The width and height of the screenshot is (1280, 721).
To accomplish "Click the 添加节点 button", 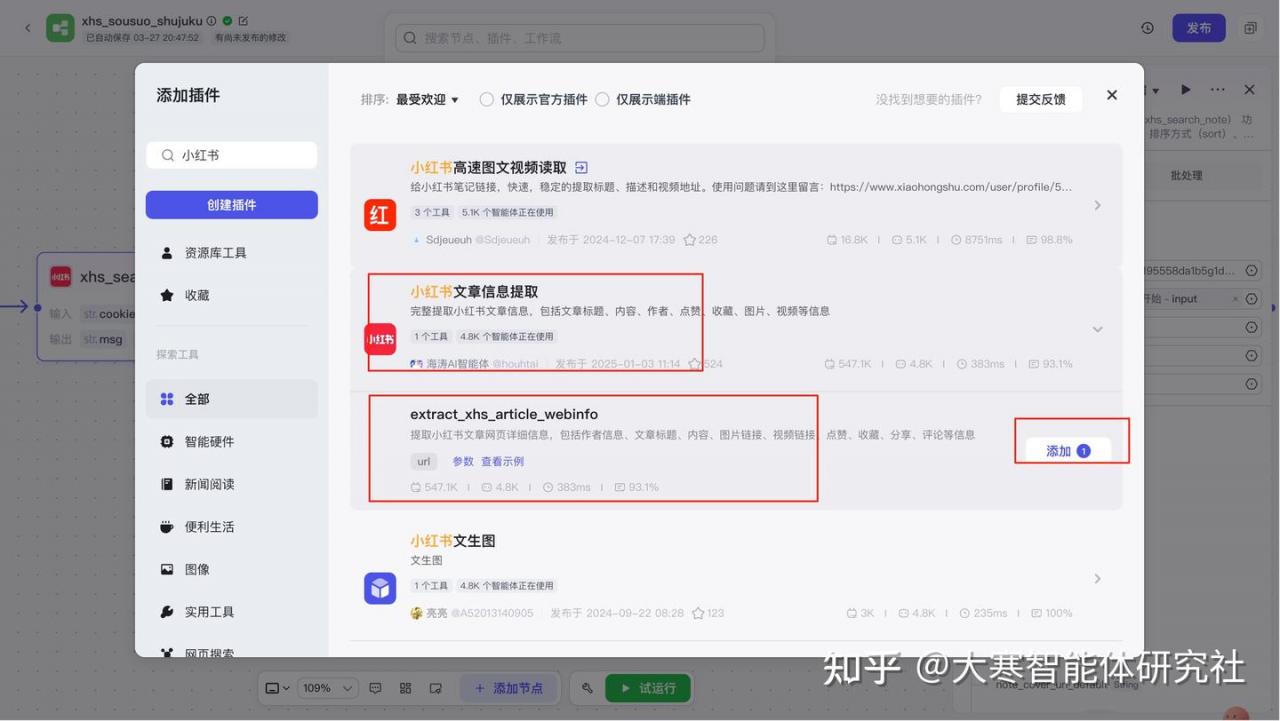I will (509, 688).
